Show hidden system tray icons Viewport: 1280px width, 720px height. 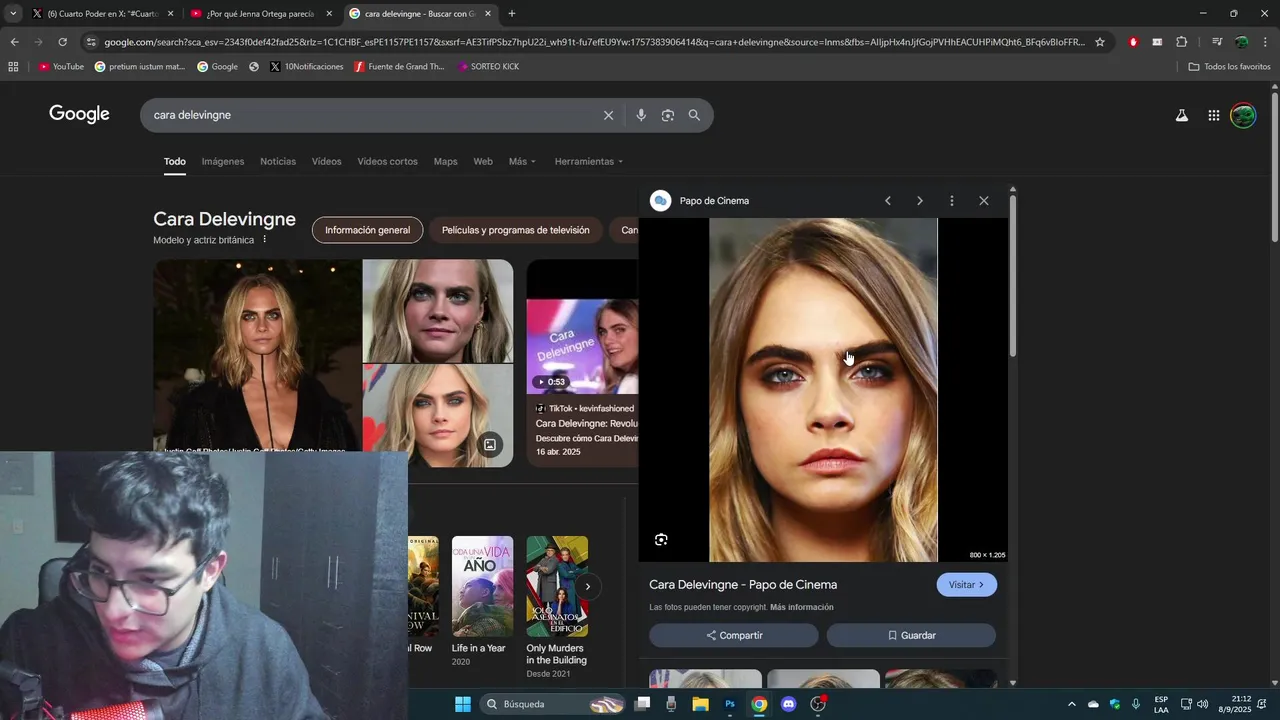click(x=1071, y=704)
